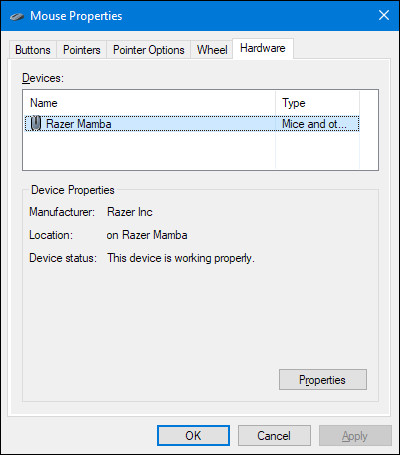The width and height of the screenshot is (400, 455).
Task: Go to the Pointer Options tab
Action: point(149,50)
